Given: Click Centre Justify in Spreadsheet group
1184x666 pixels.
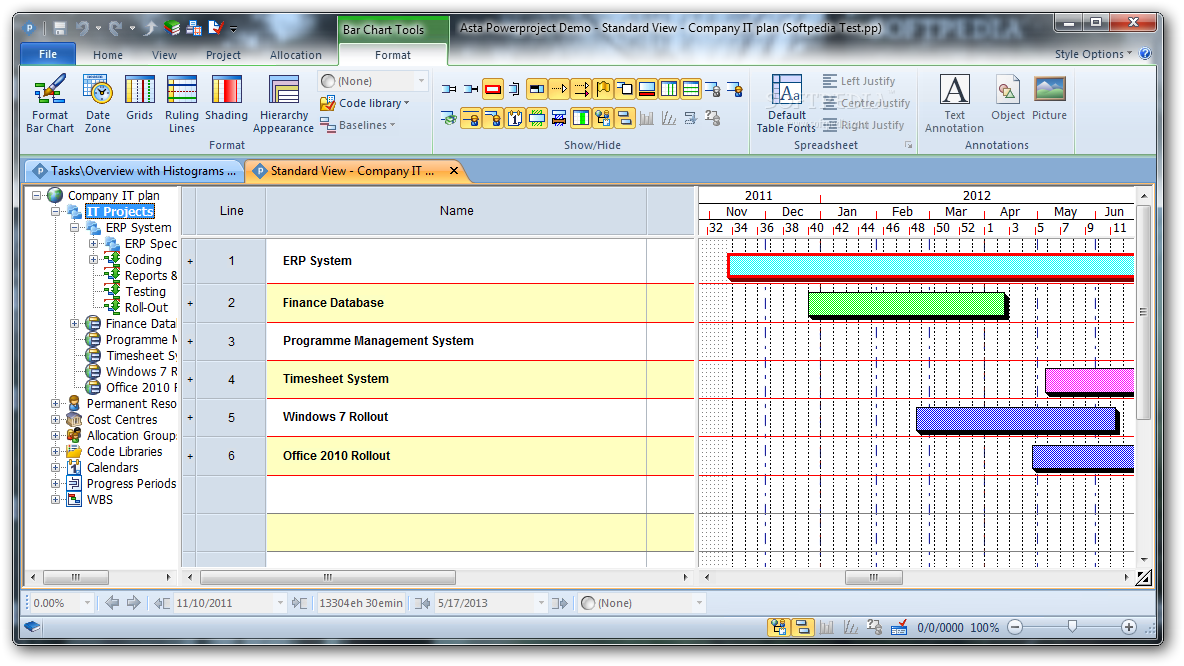Looking at the screenshot, I should (866, 103).
